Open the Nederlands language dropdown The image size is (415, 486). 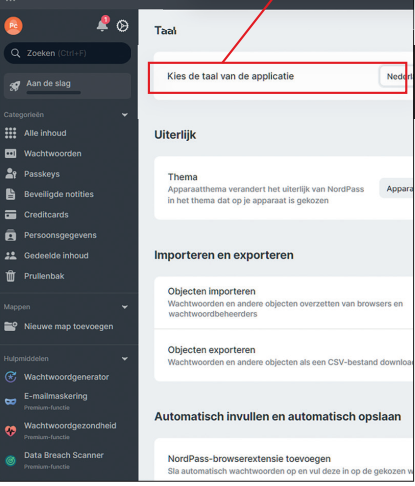pos(396,76)
